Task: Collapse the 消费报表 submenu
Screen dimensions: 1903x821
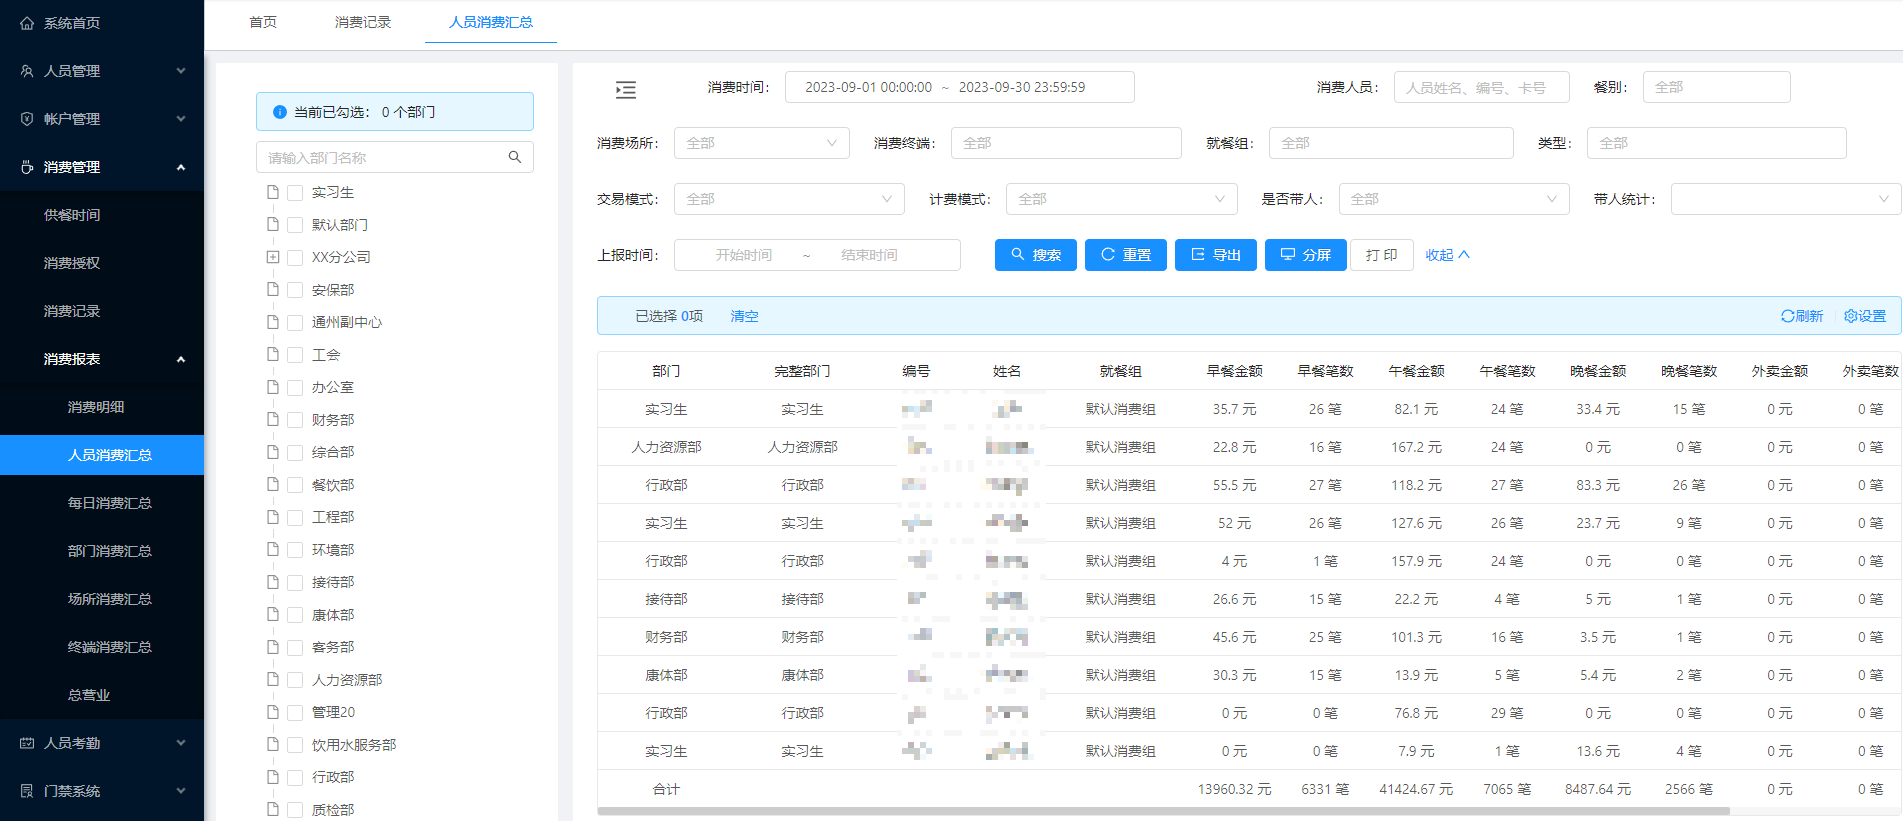Action: (102, 359)
